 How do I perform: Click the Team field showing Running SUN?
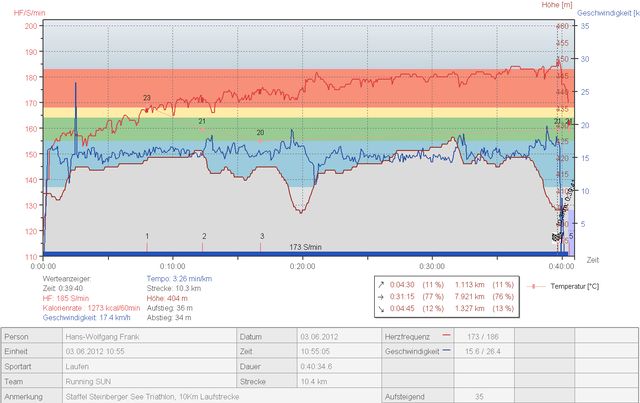pos(150,381)
